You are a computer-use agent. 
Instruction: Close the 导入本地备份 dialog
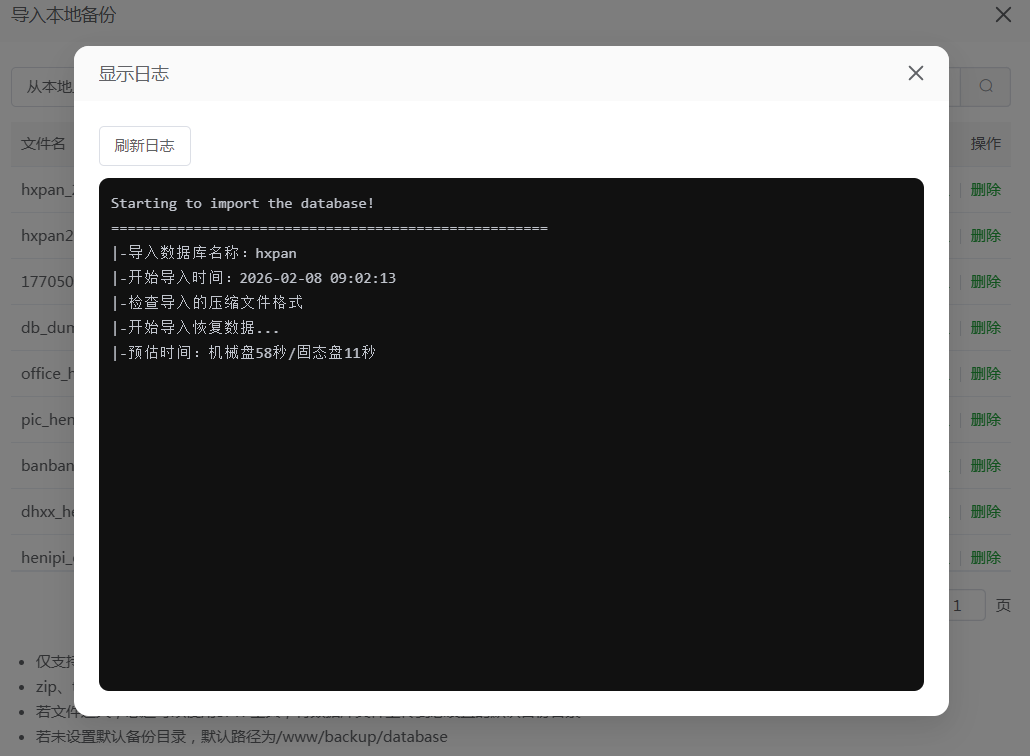[x=1002, y=15]
